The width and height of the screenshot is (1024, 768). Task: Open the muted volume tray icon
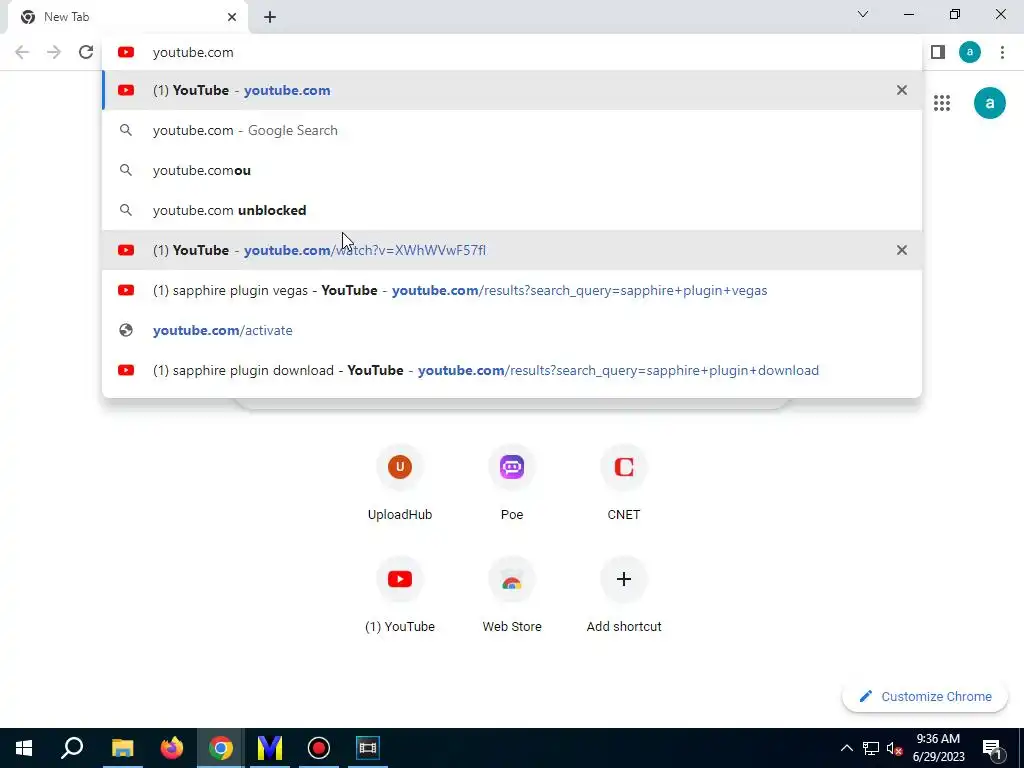[894, 748]
